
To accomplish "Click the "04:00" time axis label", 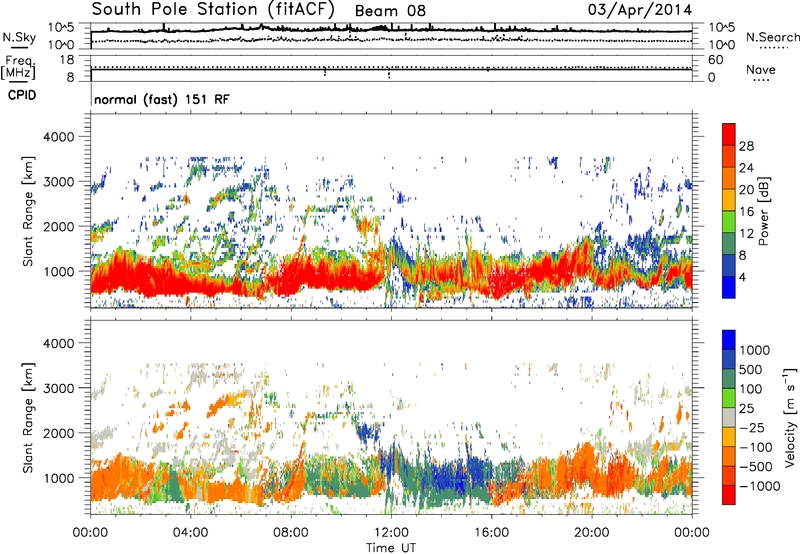I will pyautogui.click(x=190, y=533).
